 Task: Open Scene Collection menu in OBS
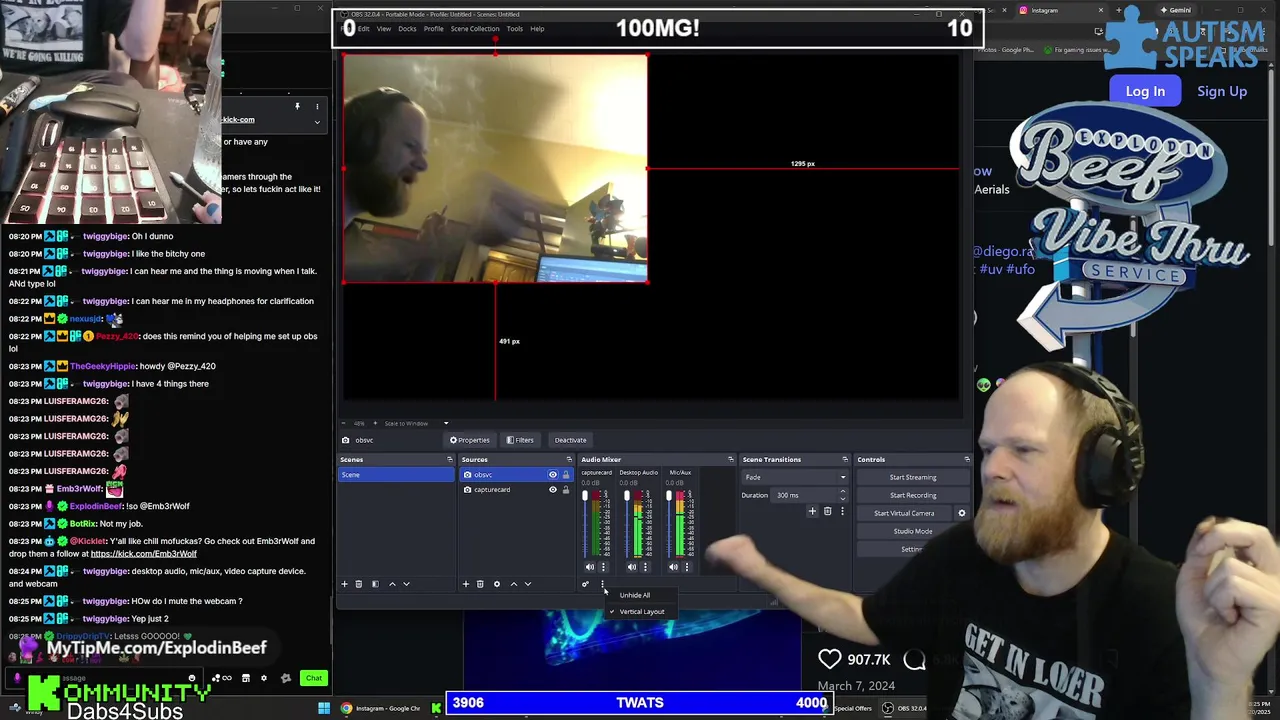(x=475, y=29)
